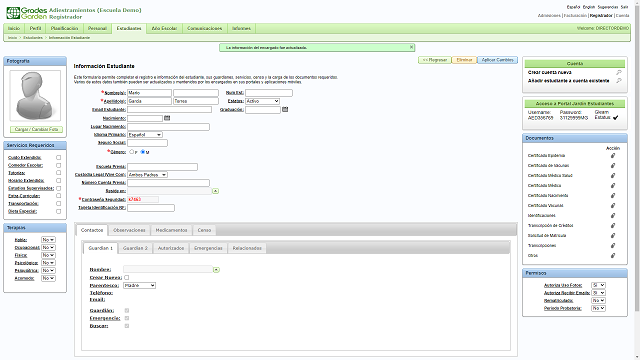The image size is (640, 360).
Task: Attach file for Identificaciones
Action: coord(613,216)
